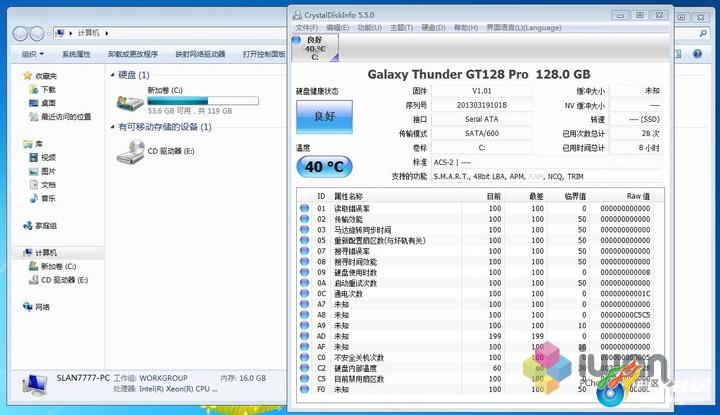
Task: Click status orb for attribute 01 读取错误率
Action: point(304,208)
